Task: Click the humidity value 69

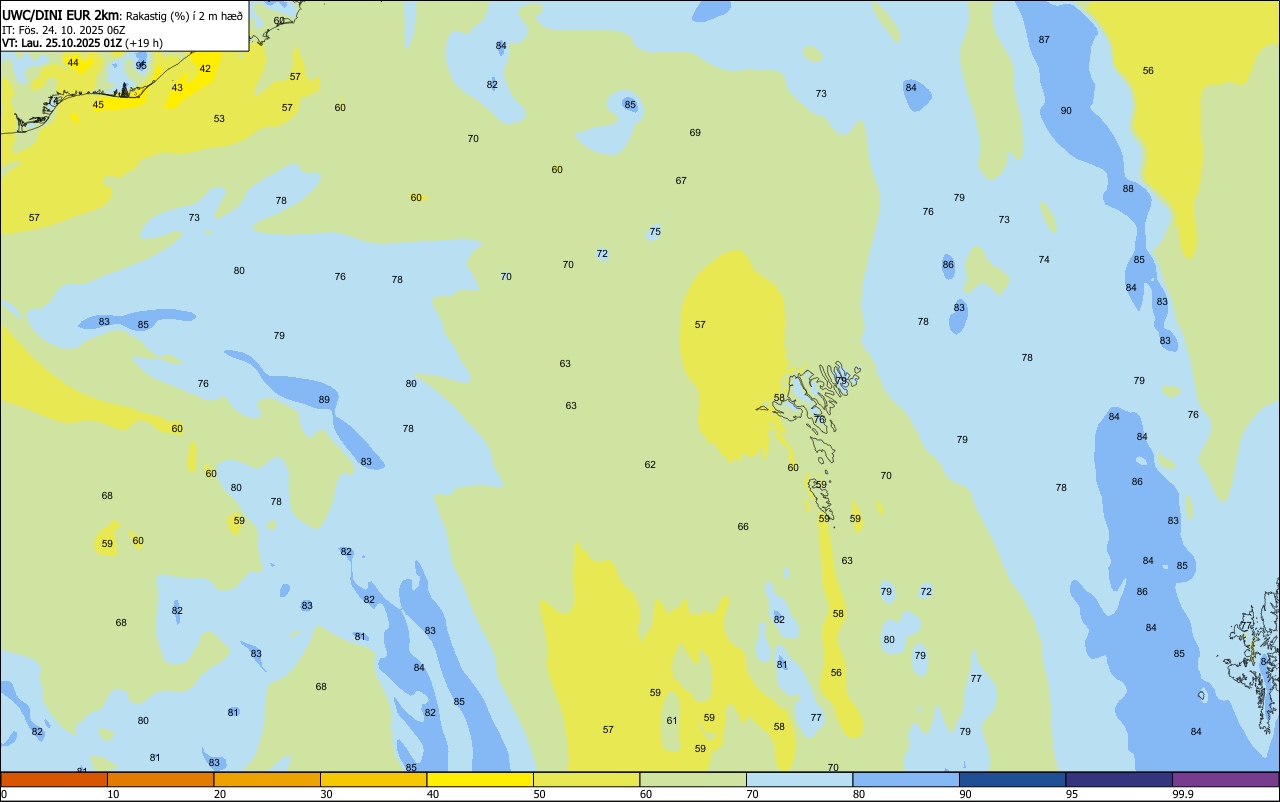Action: pos(695,132)
